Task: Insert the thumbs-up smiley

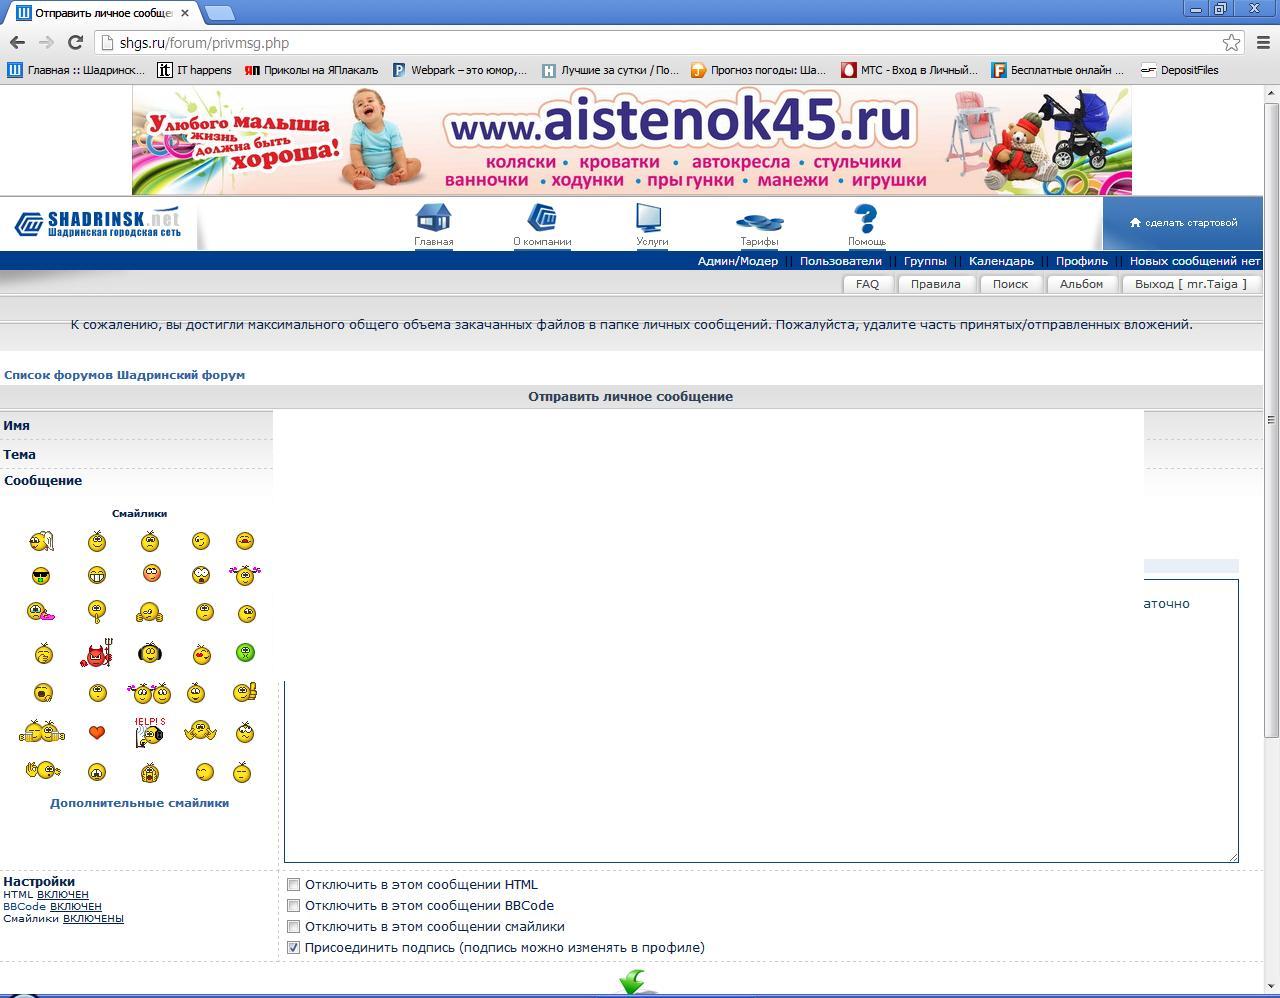Action: click(245, 691)
